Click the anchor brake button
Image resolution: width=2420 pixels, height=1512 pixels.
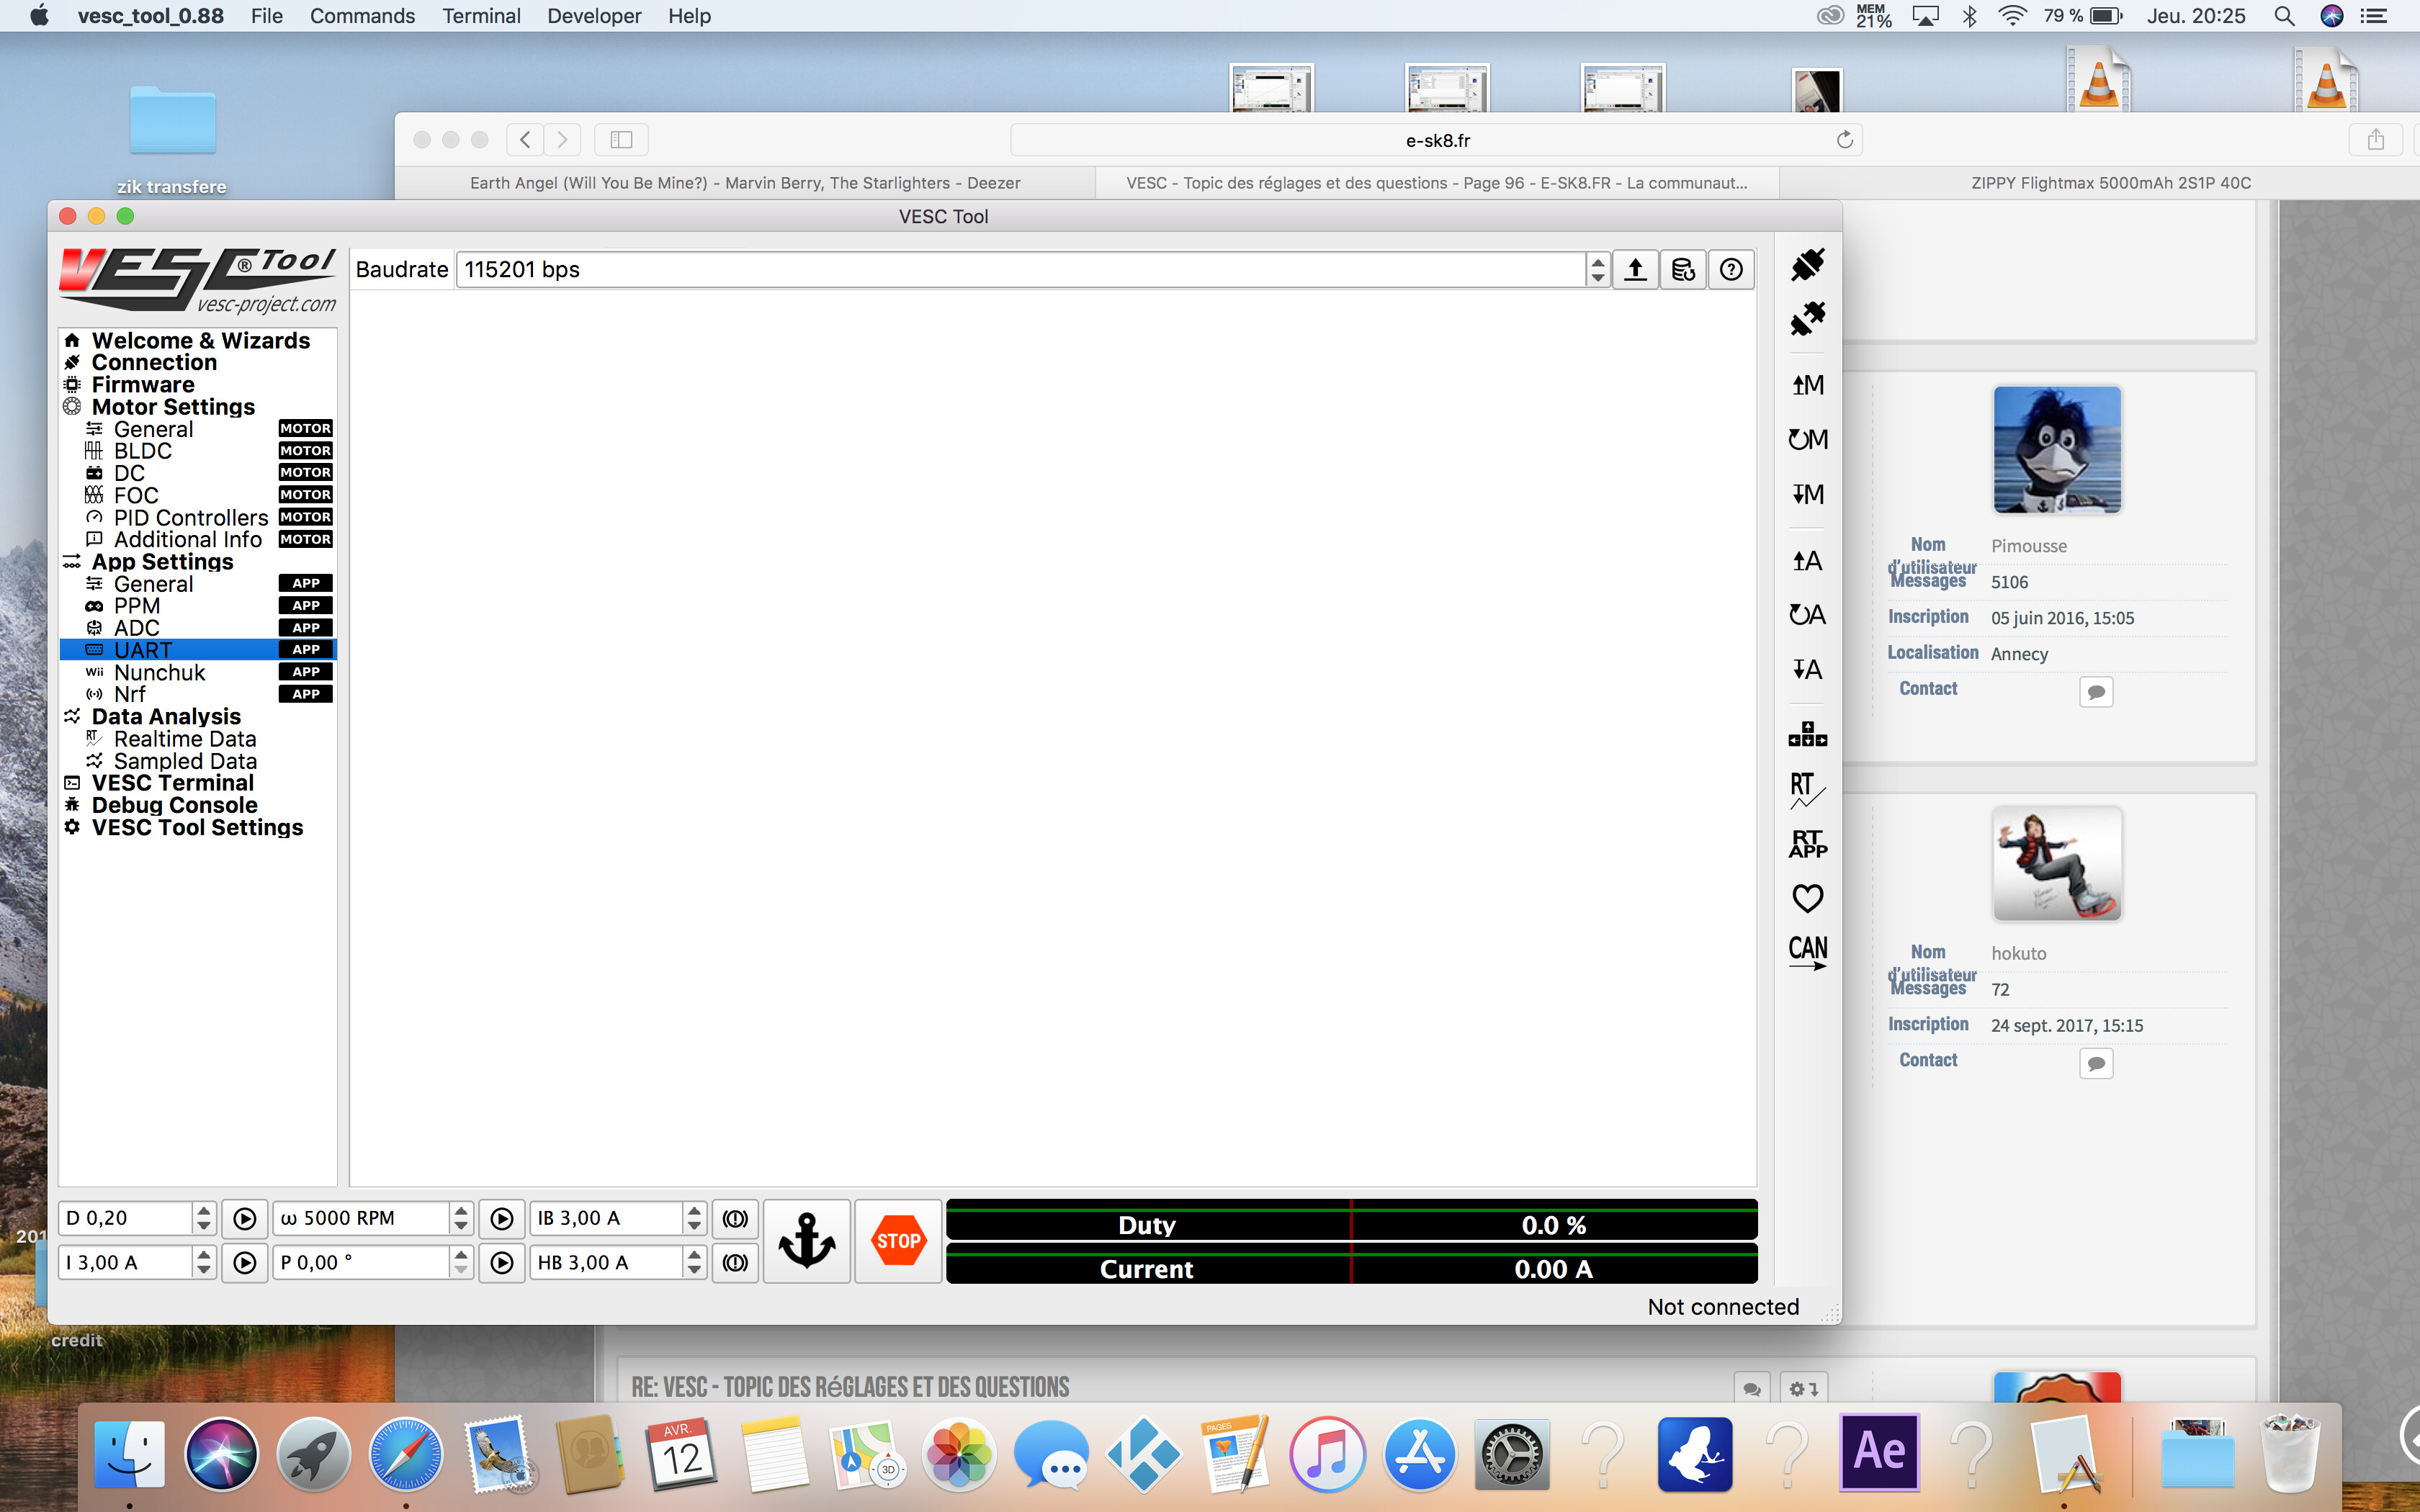pyautogui.click(x=807, y=1241)
